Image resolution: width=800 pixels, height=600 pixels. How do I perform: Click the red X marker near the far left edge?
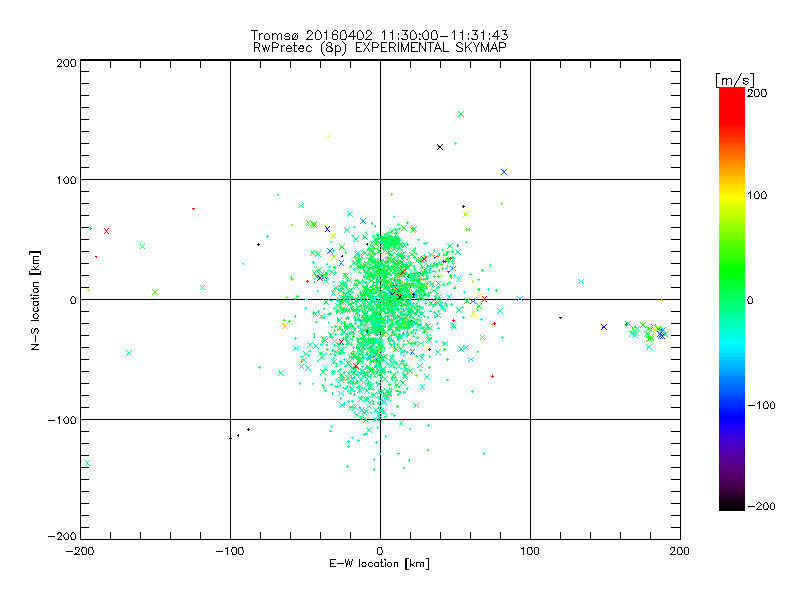point(107,231)
